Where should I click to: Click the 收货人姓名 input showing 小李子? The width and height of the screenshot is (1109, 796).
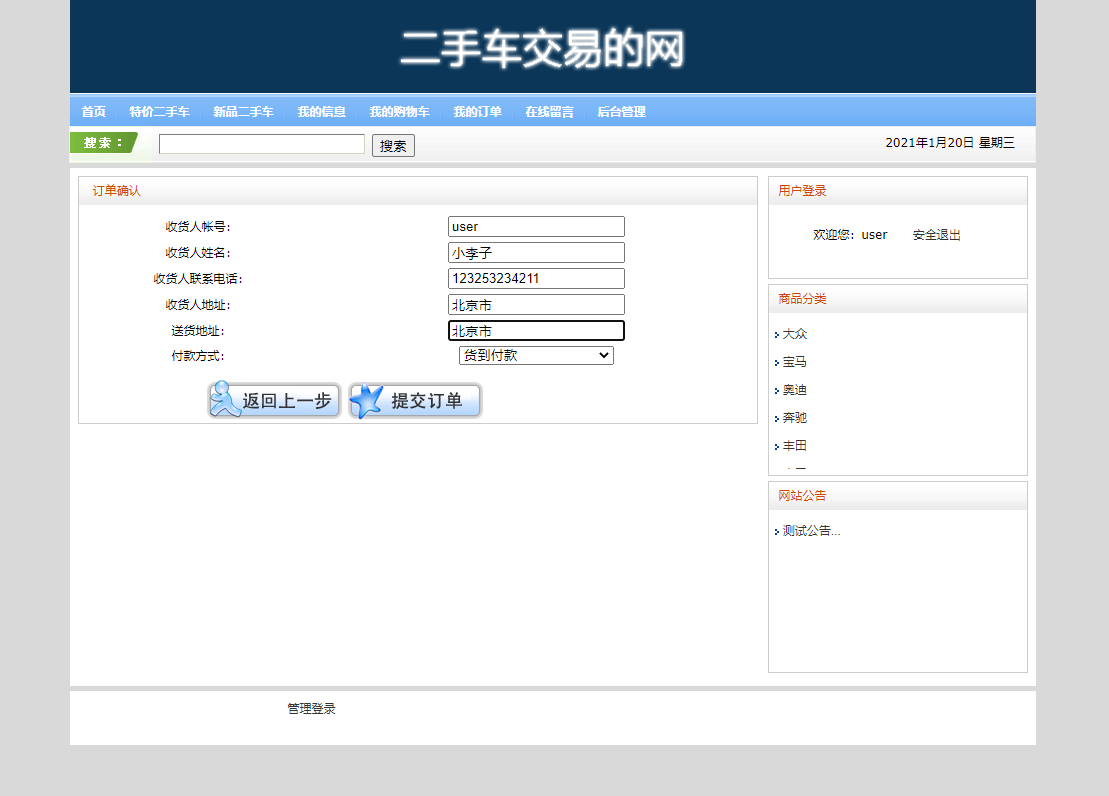[x=535, y=252]
